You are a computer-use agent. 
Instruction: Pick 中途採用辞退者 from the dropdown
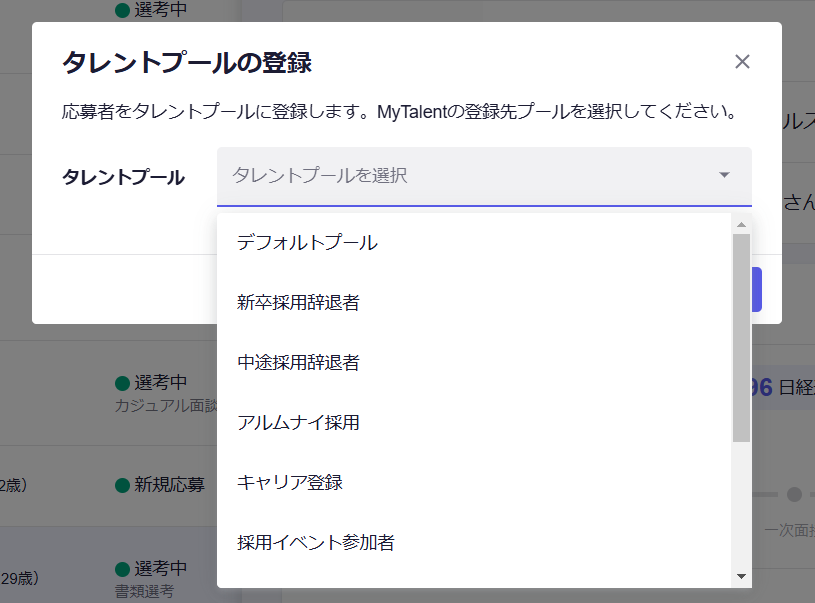click(x=298, y=362)
